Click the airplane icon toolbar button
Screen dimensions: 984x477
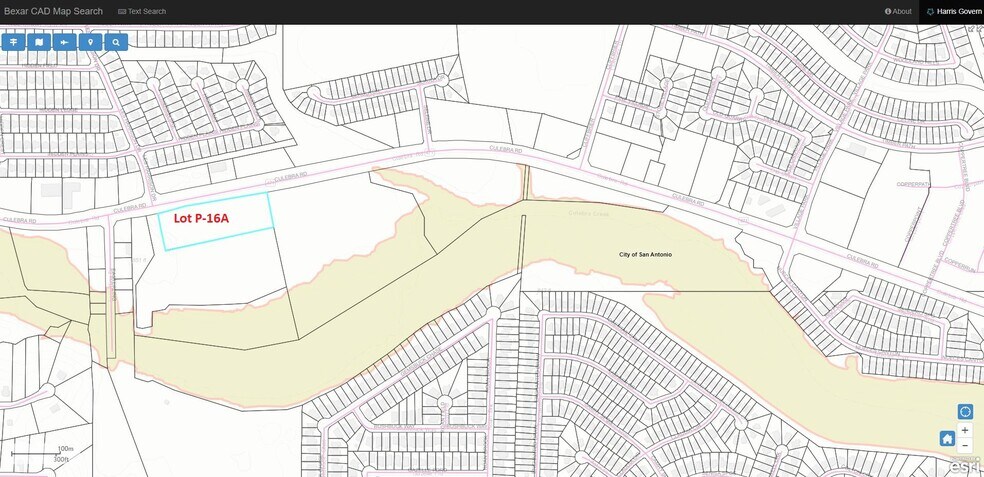[65, 42]
